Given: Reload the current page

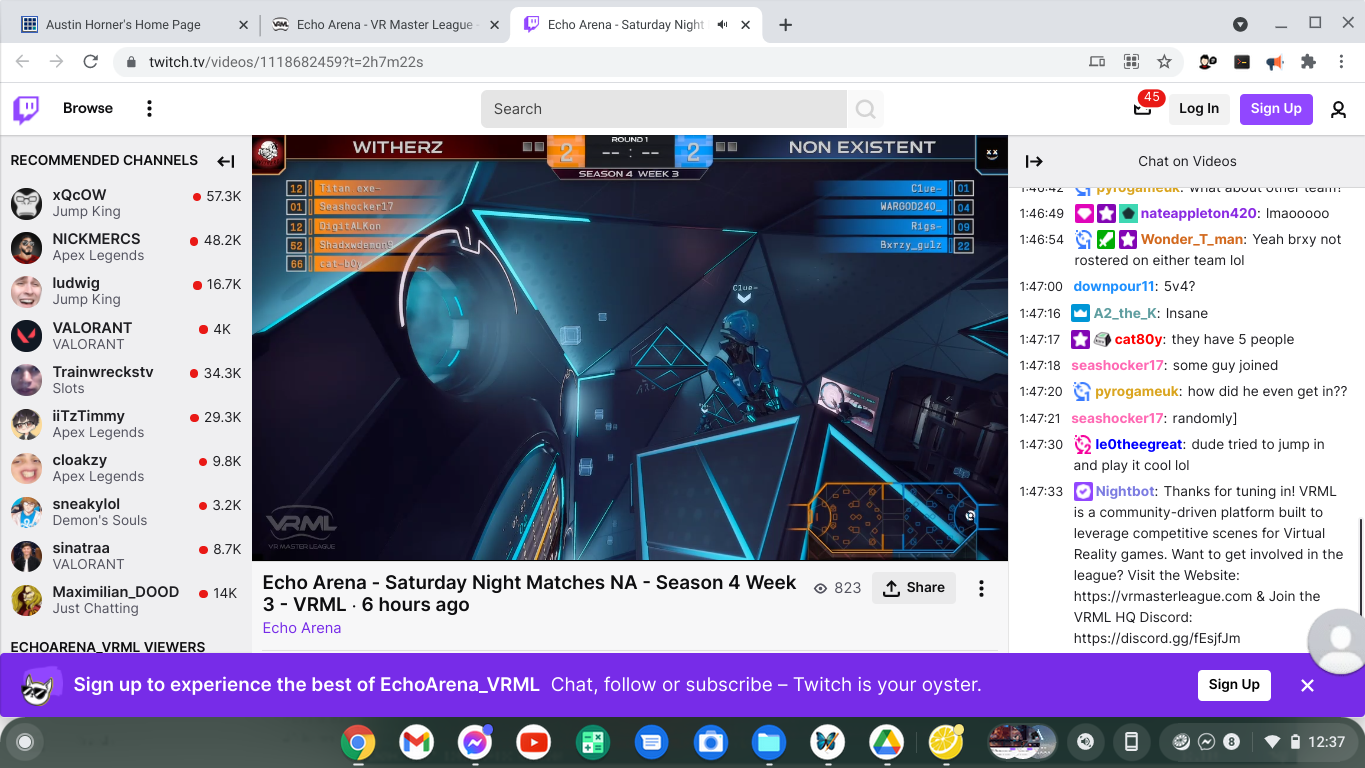Looking at the screenshot, I should [x=90, y=62].
